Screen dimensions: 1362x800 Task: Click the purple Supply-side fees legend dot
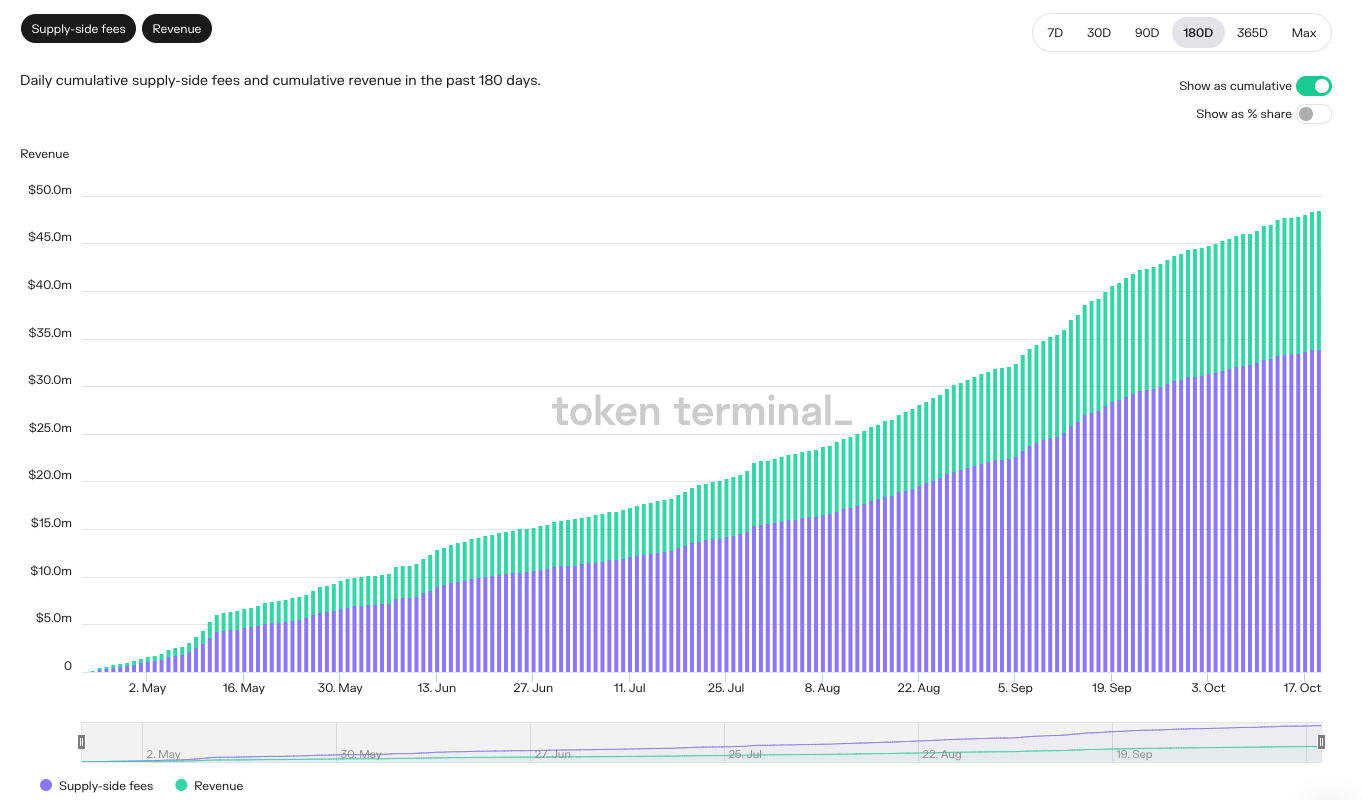pyautogui.click(x=46, y=786)
